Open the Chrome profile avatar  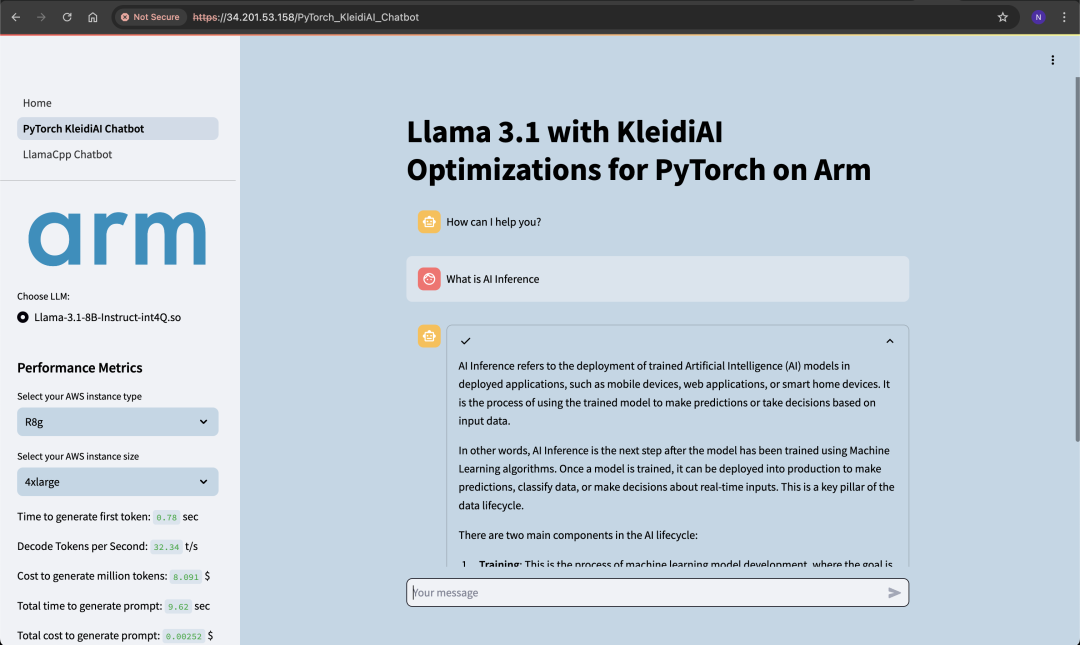click(1039, 17)
